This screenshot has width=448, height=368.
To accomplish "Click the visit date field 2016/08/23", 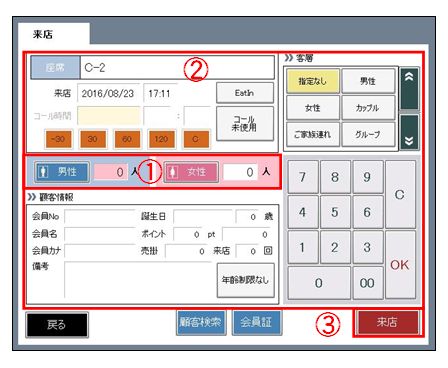I will (108, 93).
